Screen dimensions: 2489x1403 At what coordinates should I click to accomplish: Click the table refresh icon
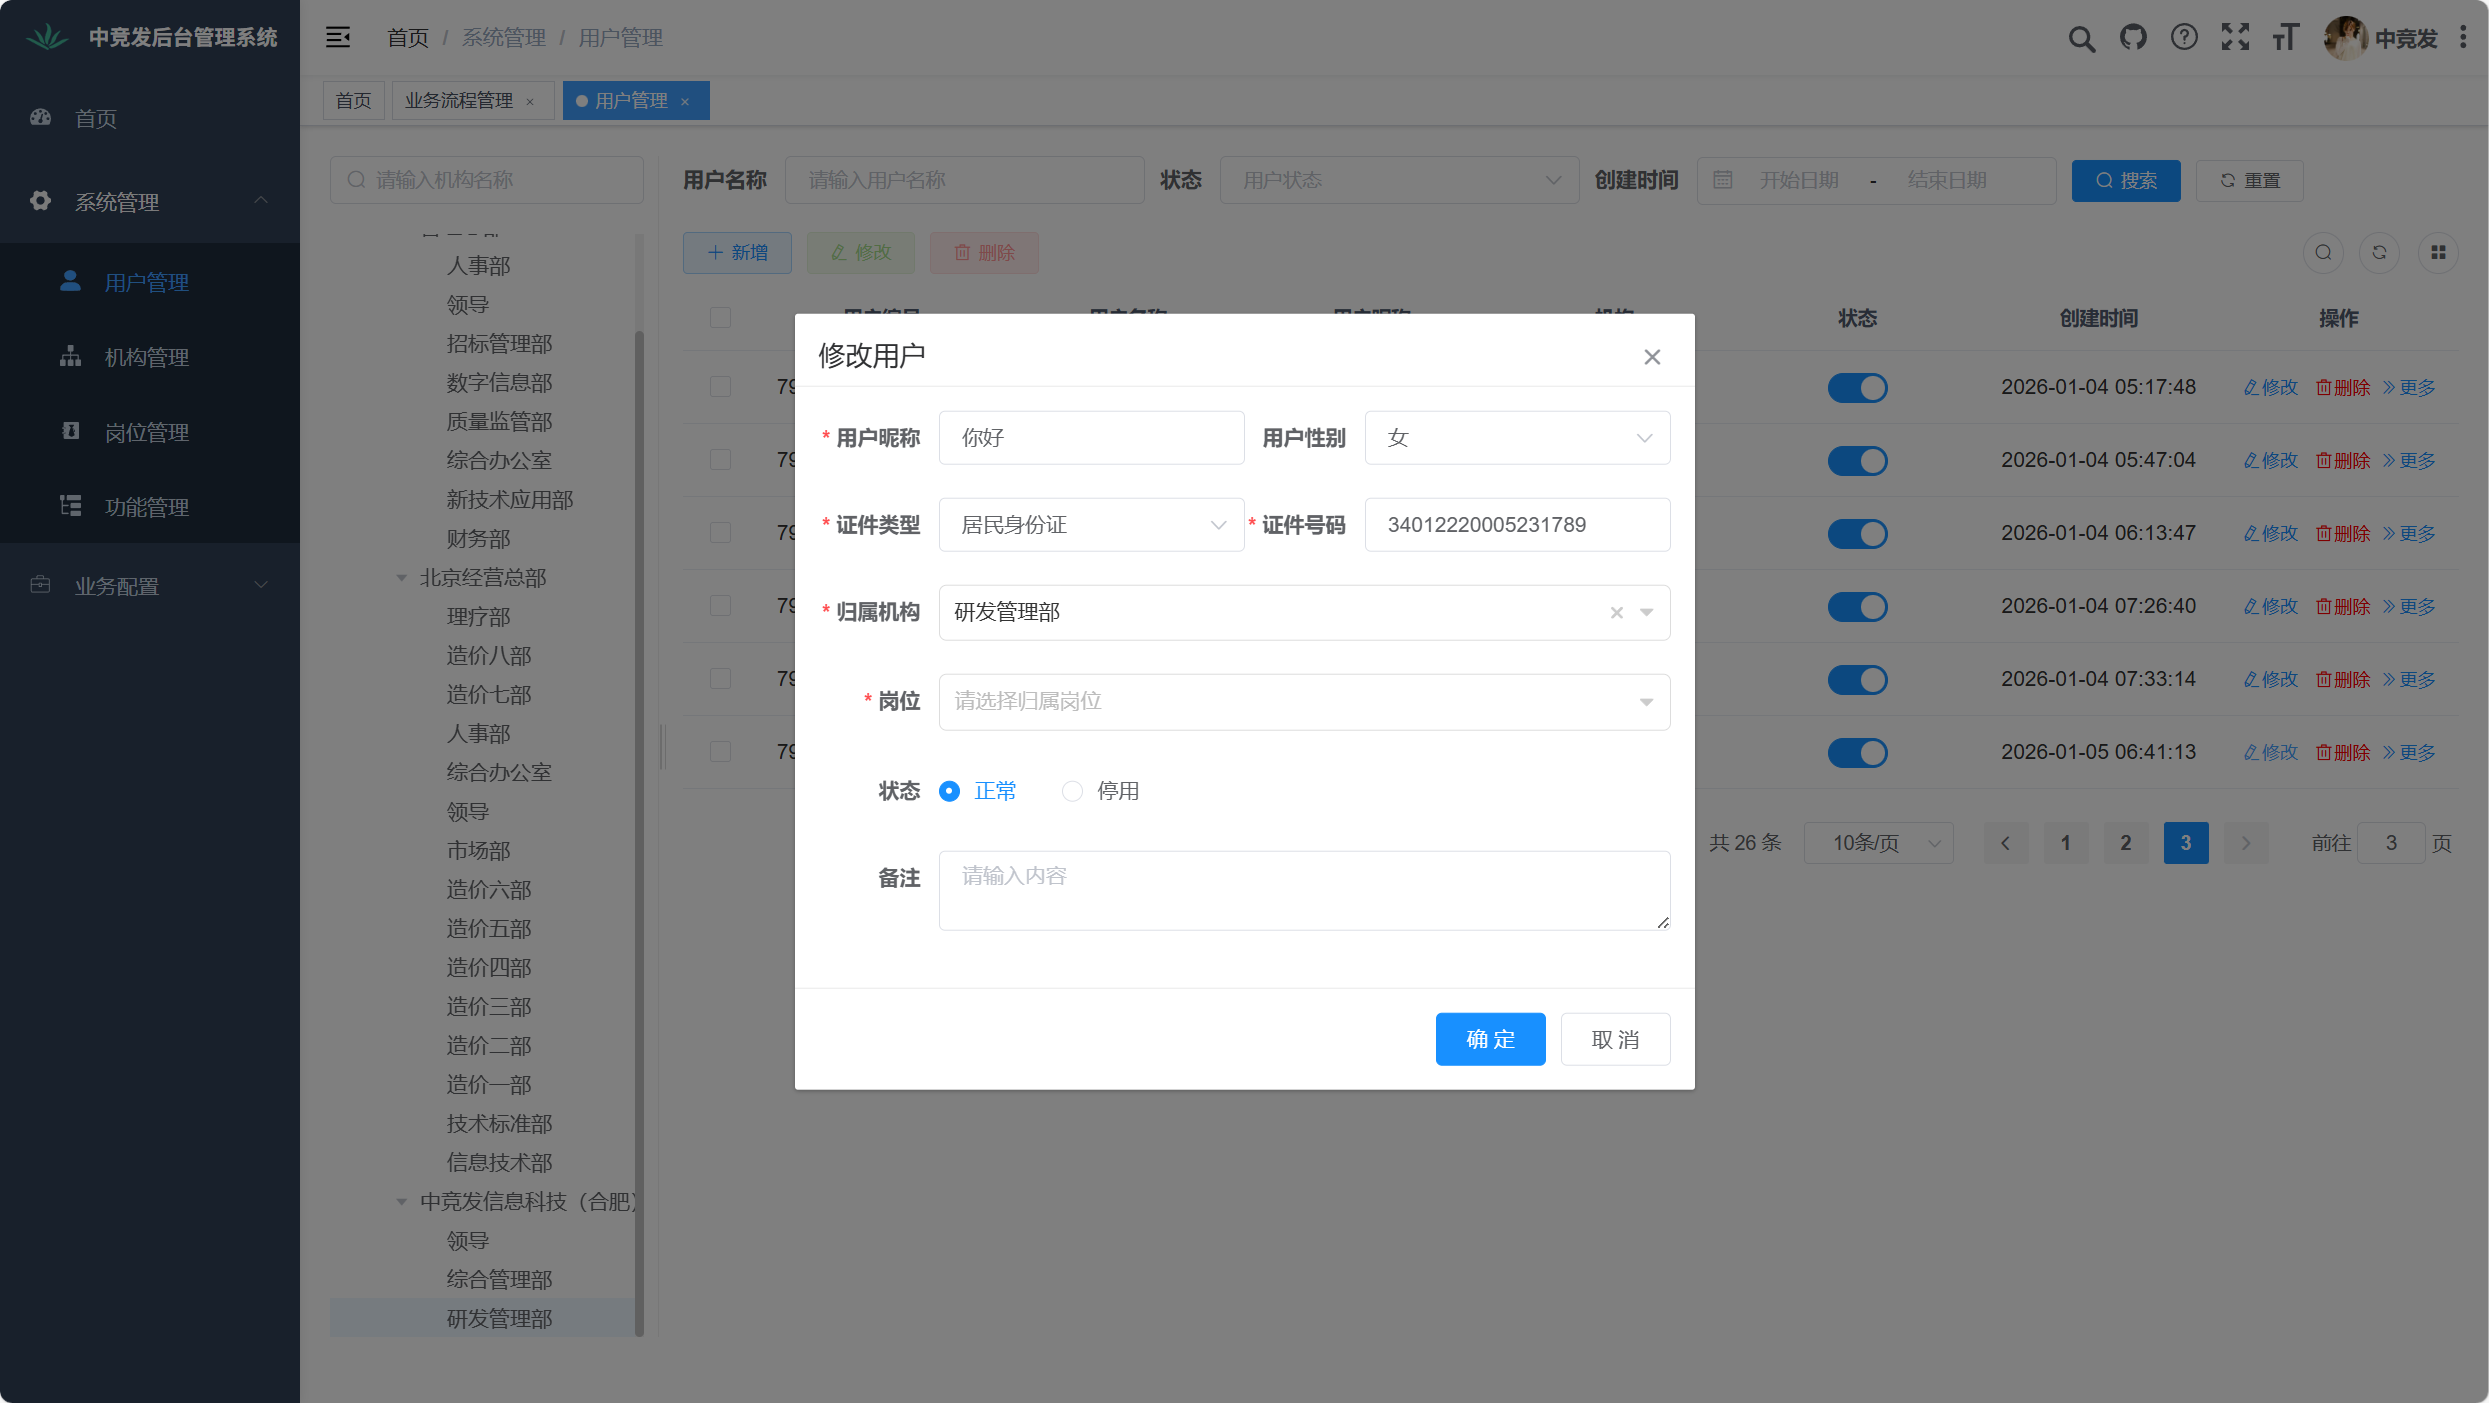(2379, 253)
